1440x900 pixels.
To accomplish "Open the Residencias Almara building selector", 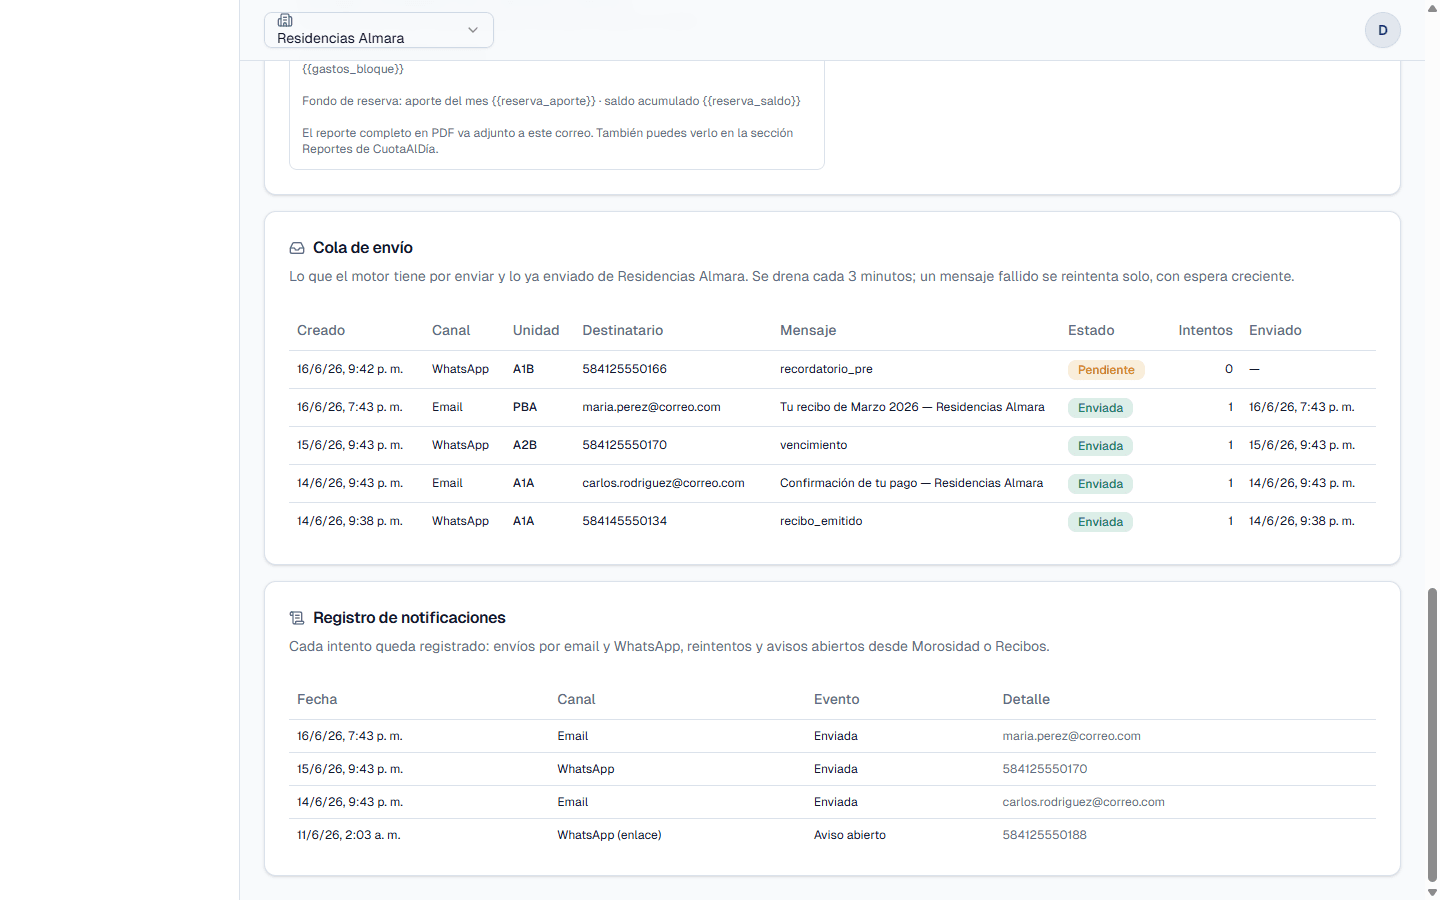I will (379, 30).
